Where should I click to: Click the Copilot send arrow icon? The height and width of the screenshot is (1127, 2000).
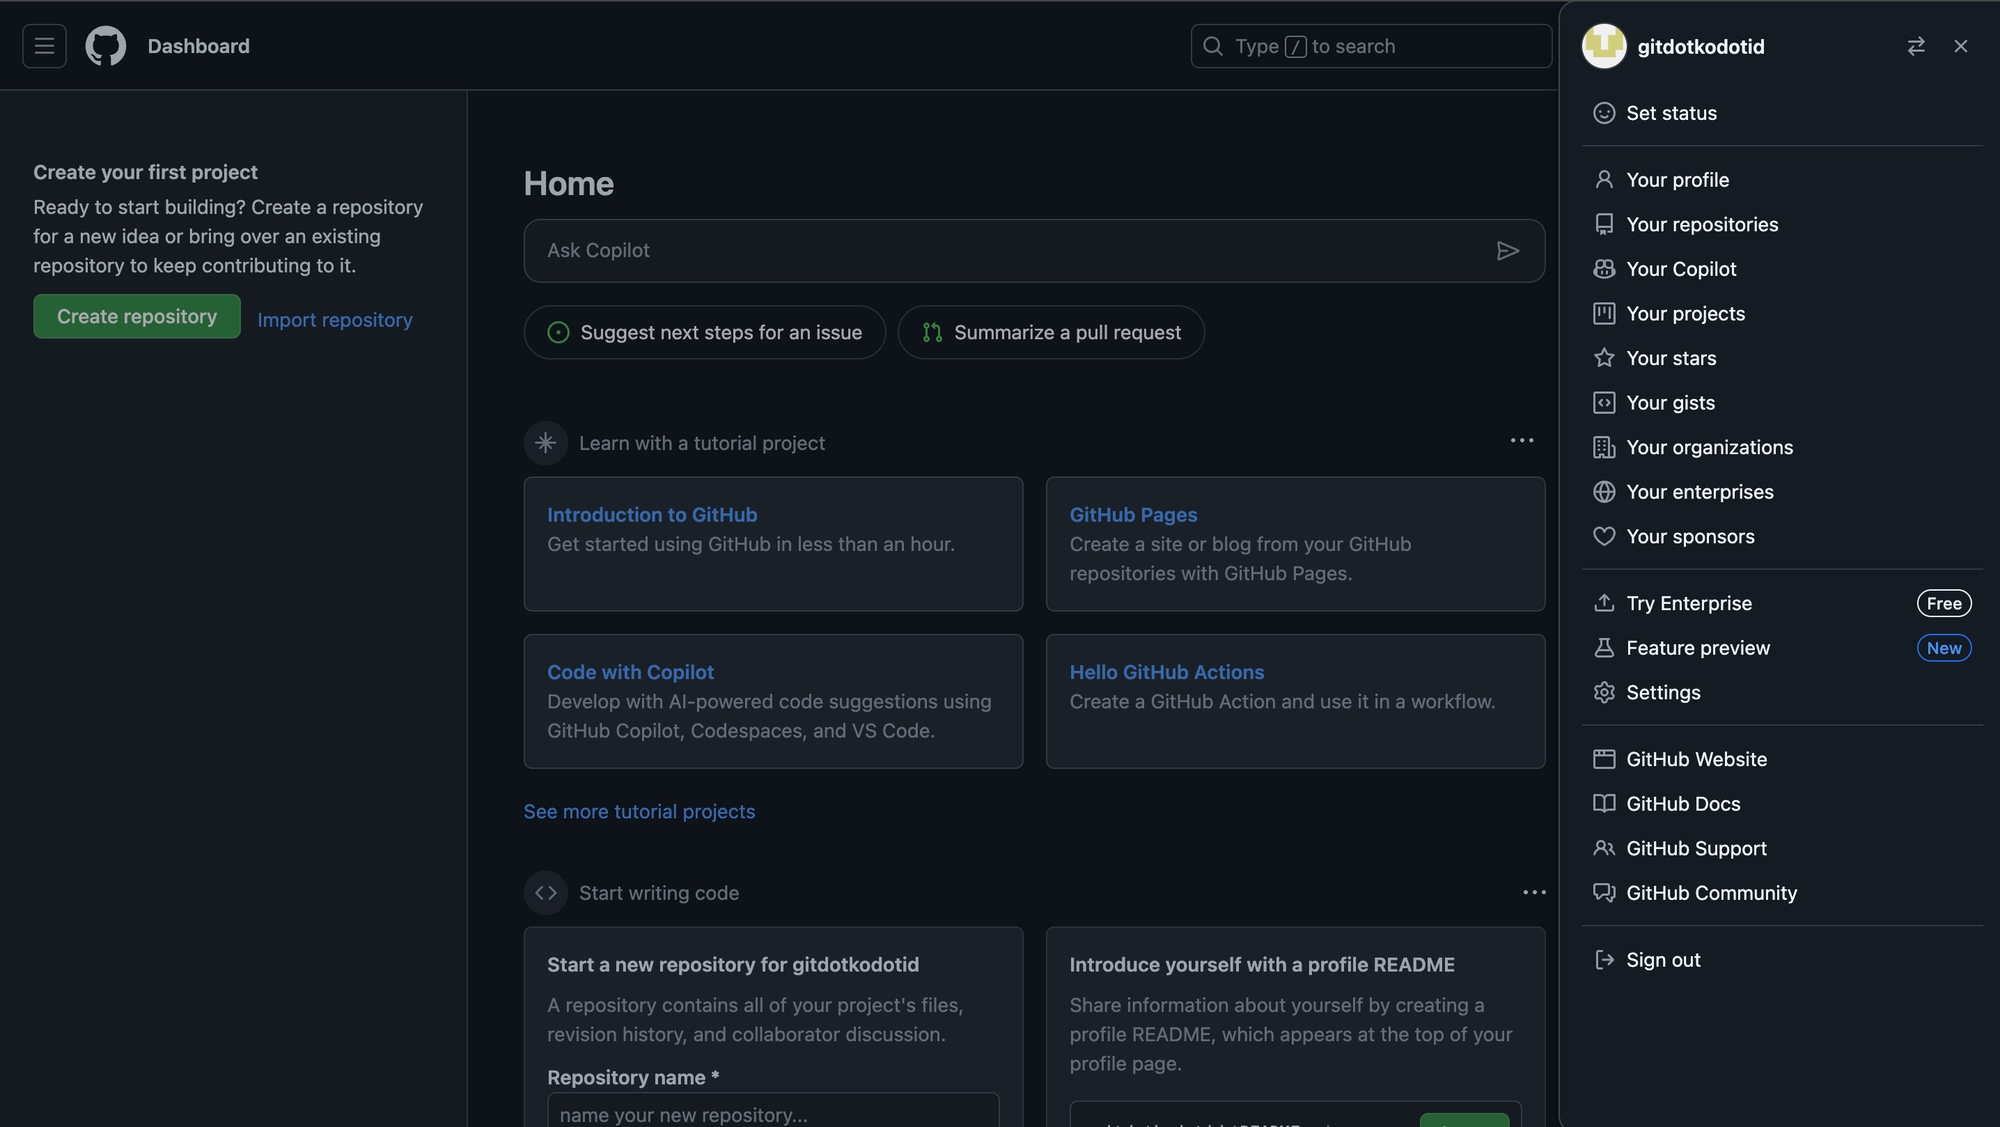[1507, 251]
